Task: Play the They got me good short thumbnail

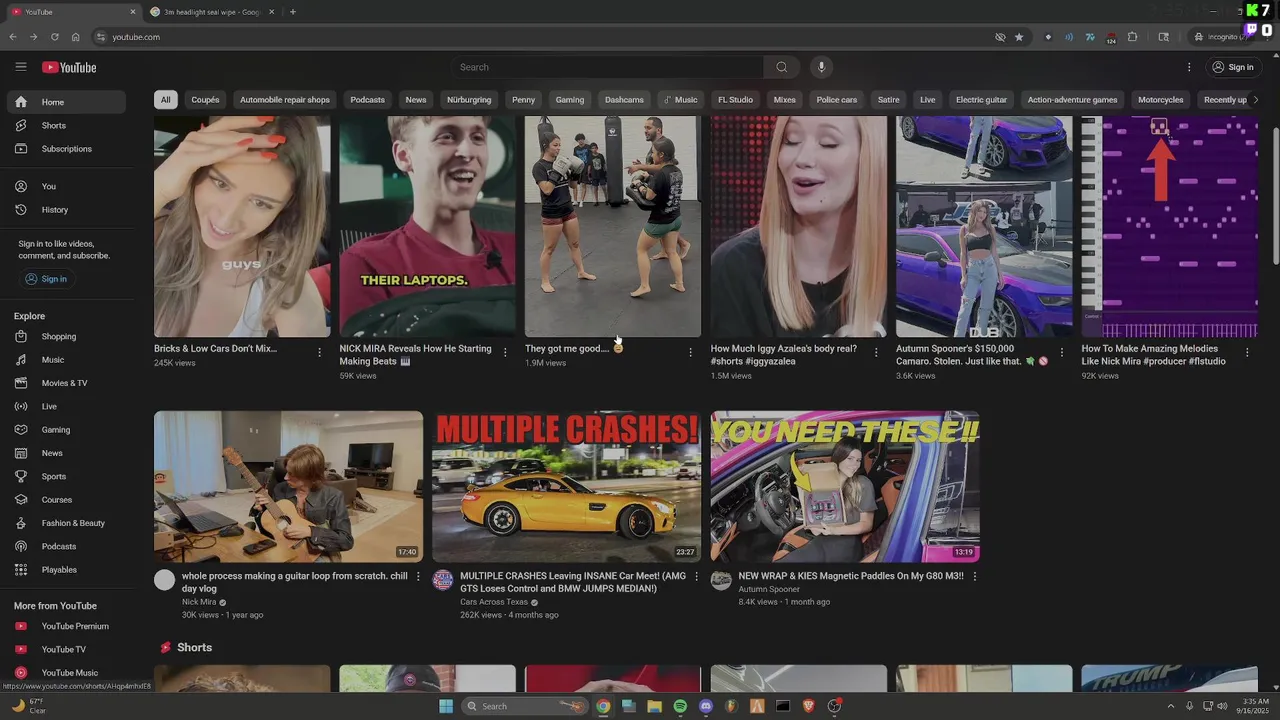Action: click(613, 227)
